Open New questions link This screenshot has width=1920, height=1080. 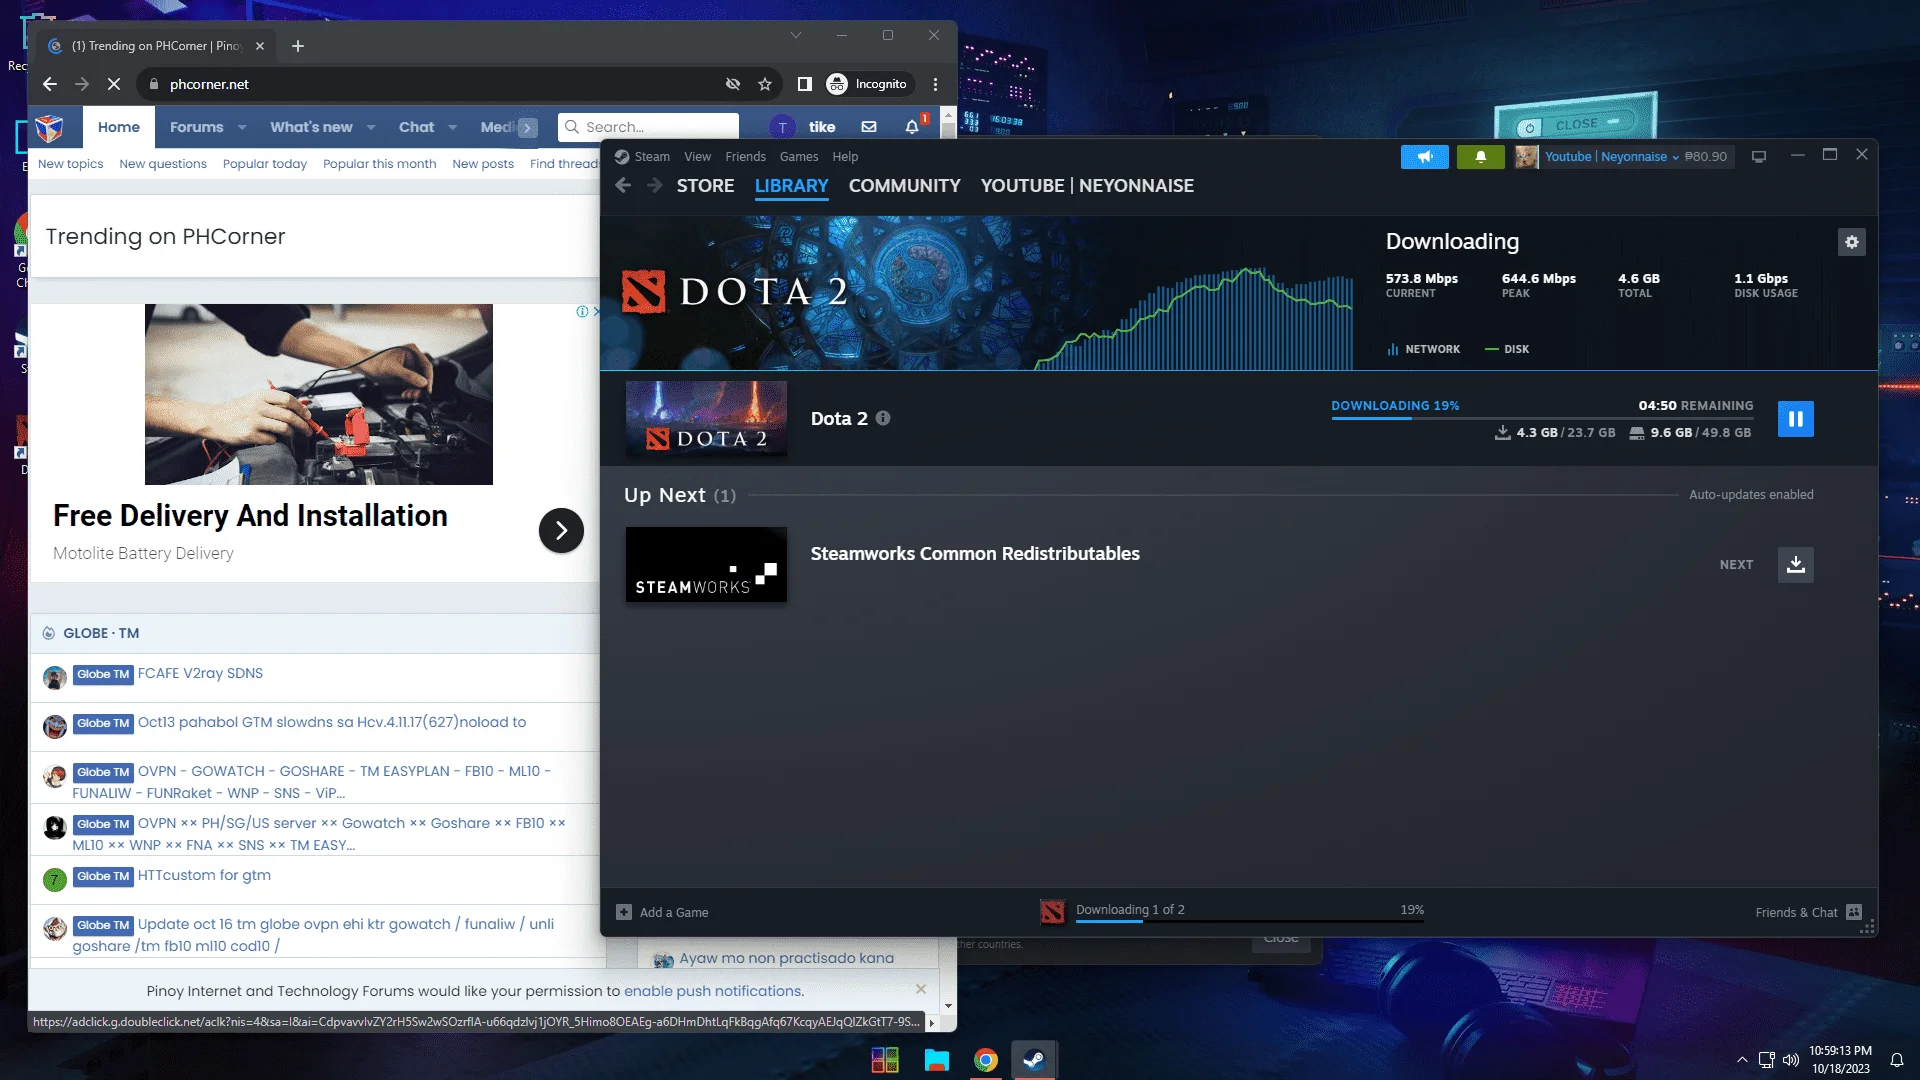tap(163, 164)
